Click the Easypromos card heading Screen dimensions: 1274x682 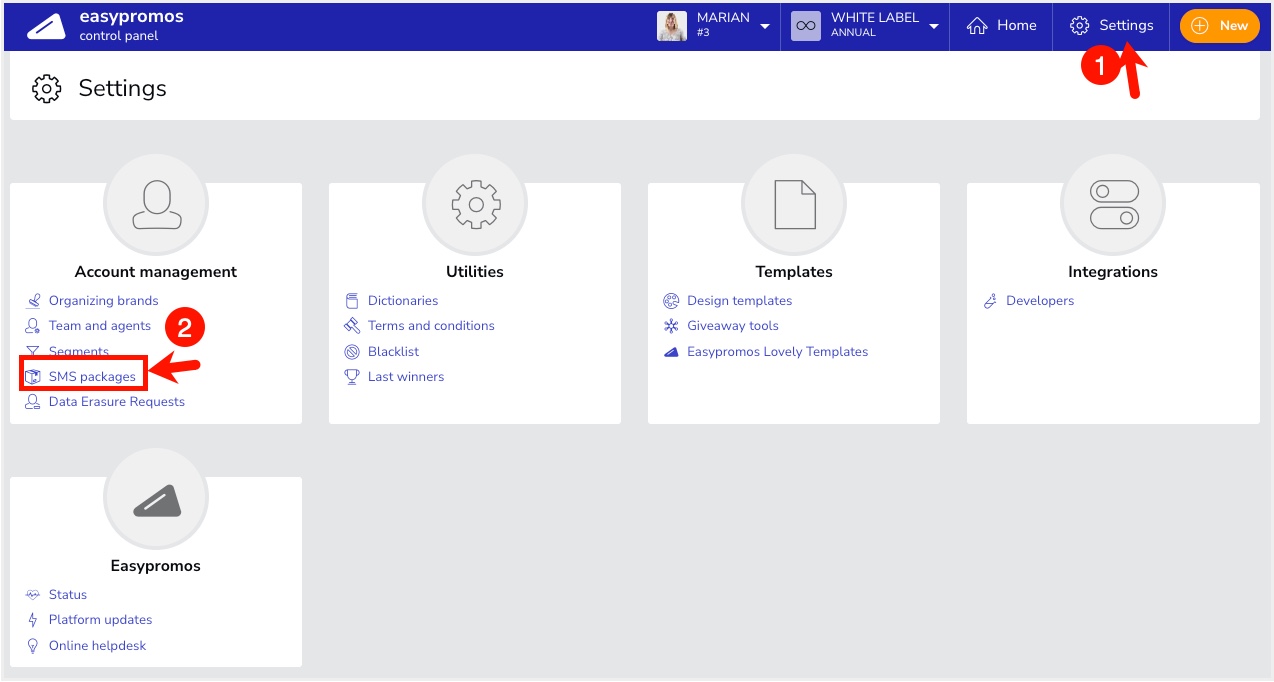(x=156, y=566)
